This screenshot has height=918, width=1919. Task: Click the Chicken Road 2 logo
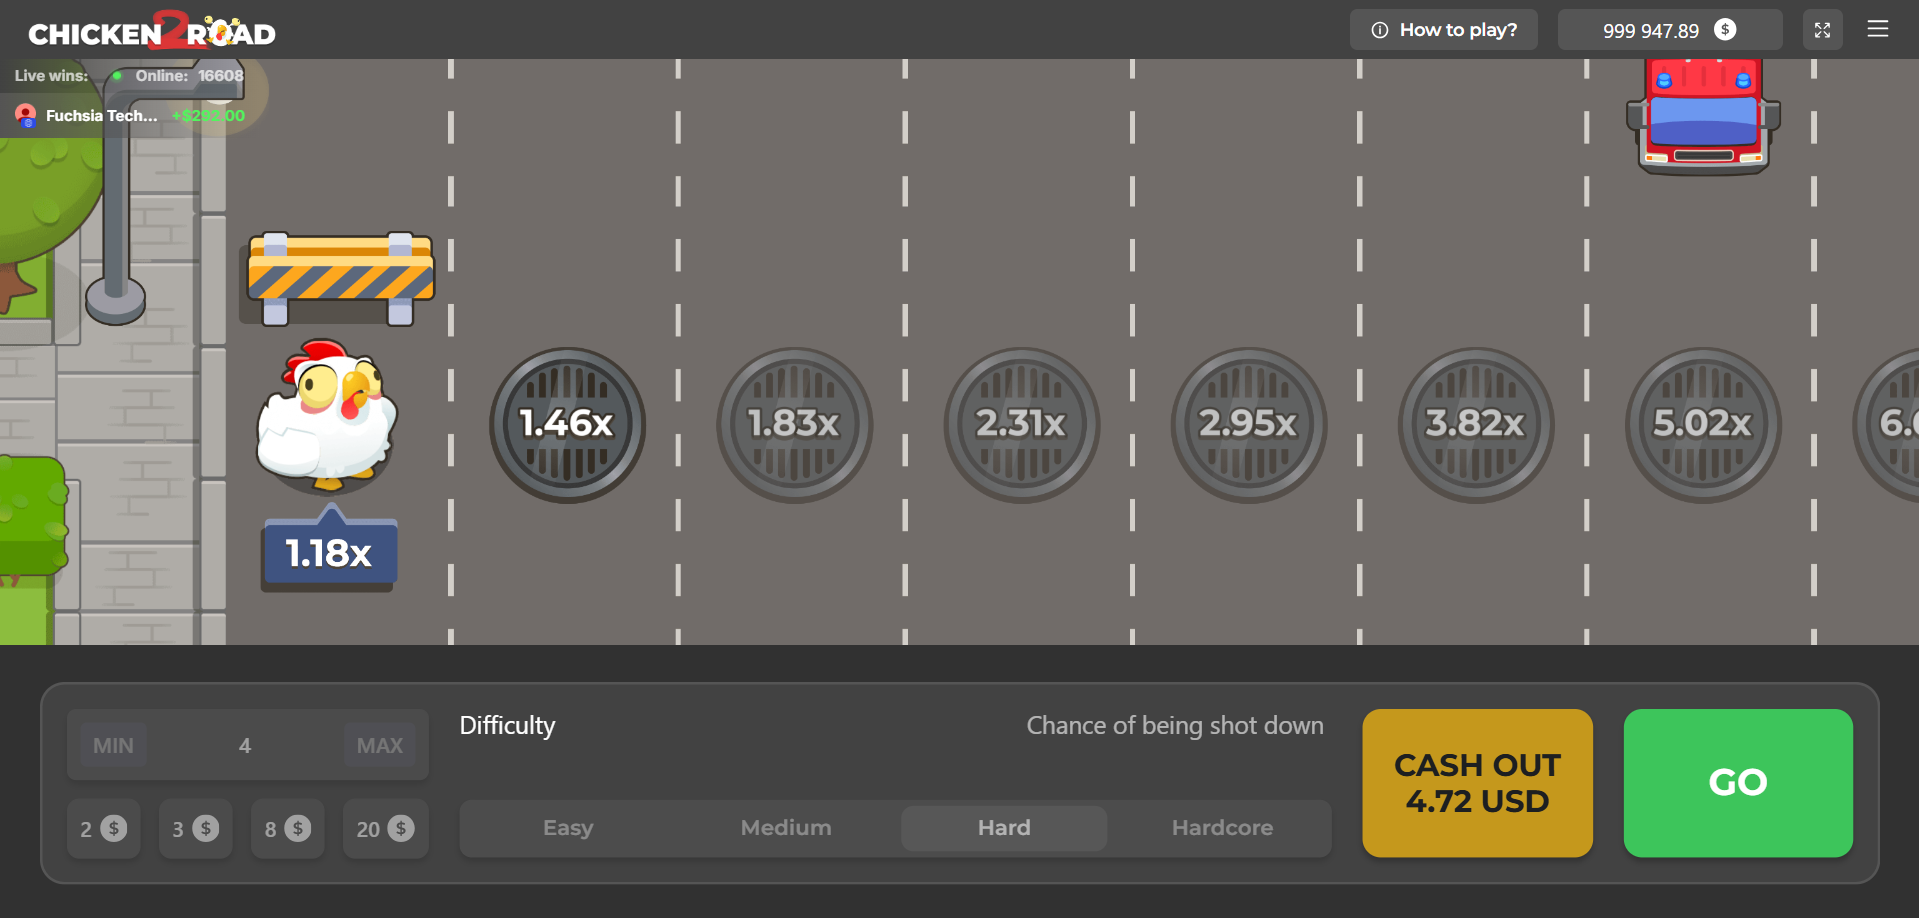152,31
